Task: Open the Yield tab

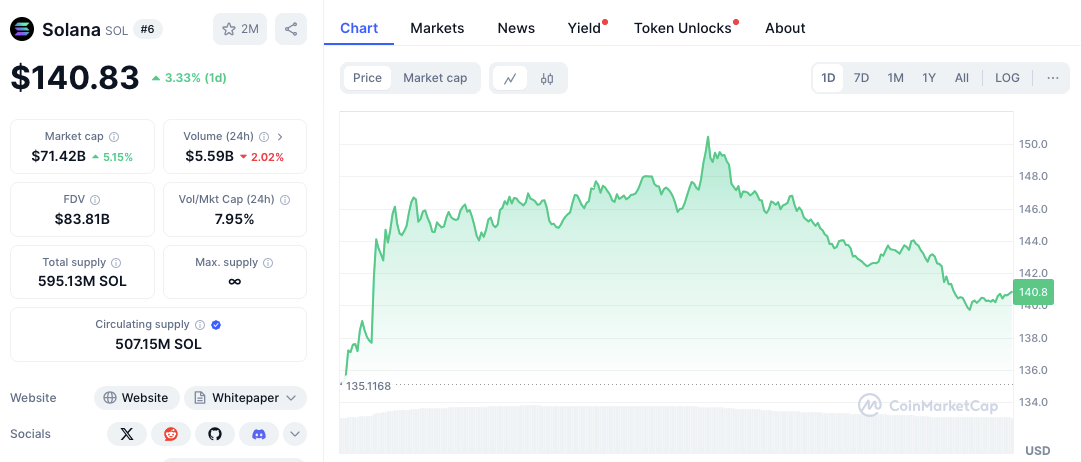Action: coord(585,28)
